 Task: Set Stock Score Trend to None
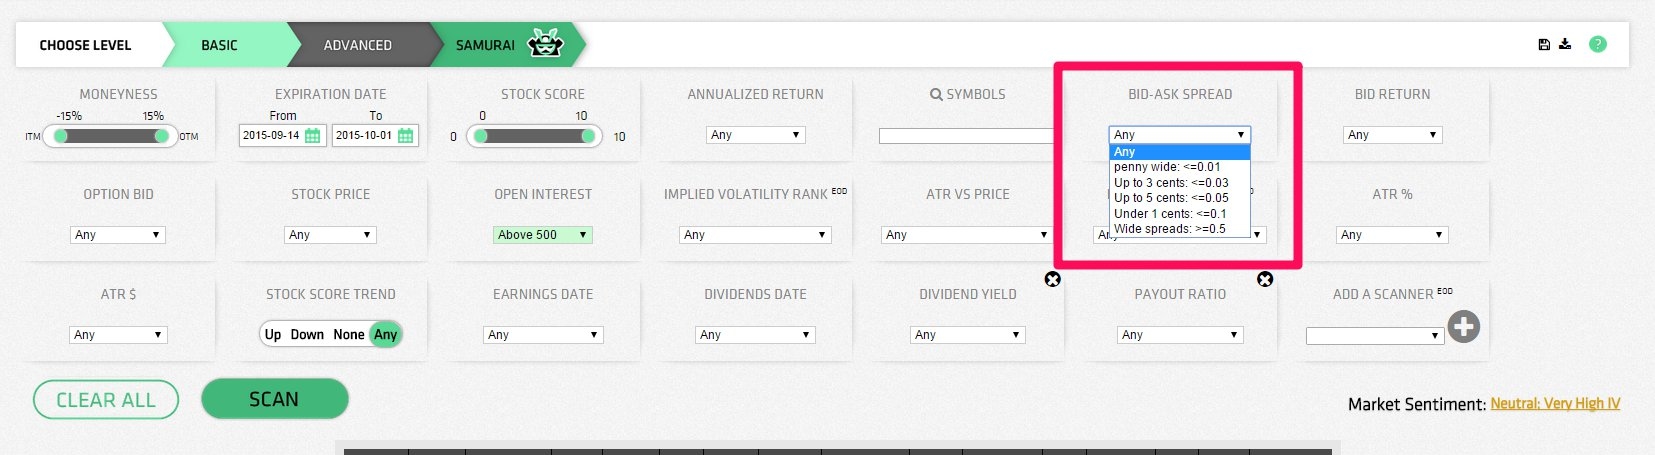(349, 335)
